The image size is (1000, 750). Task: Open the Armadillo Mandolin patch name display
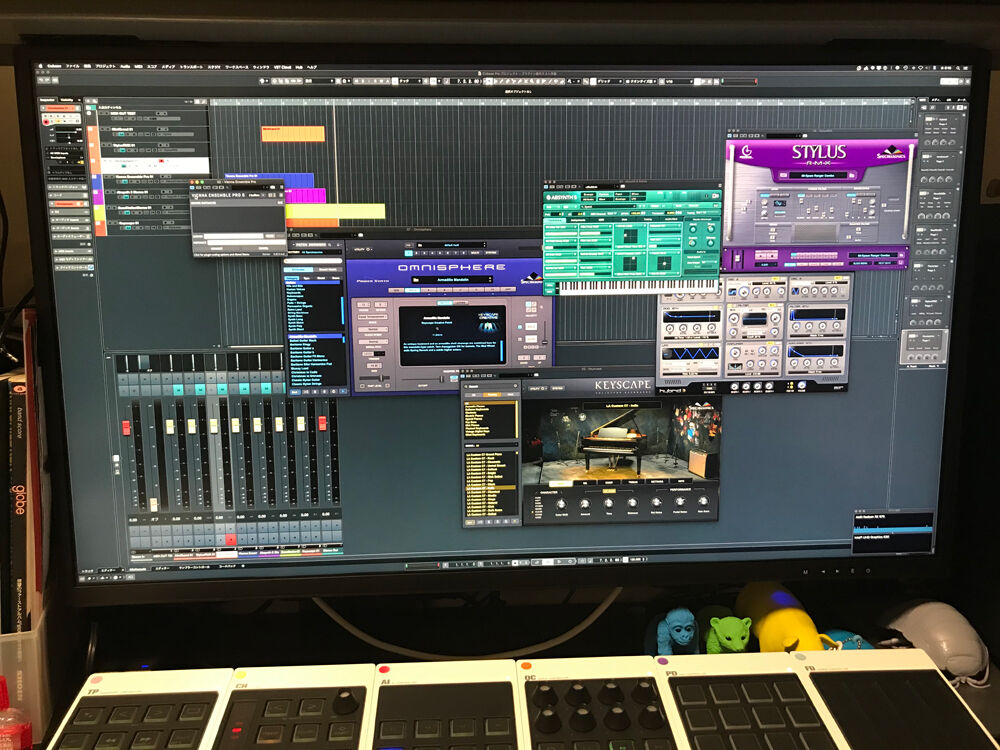pyautogui.click(x=454, y=279)
